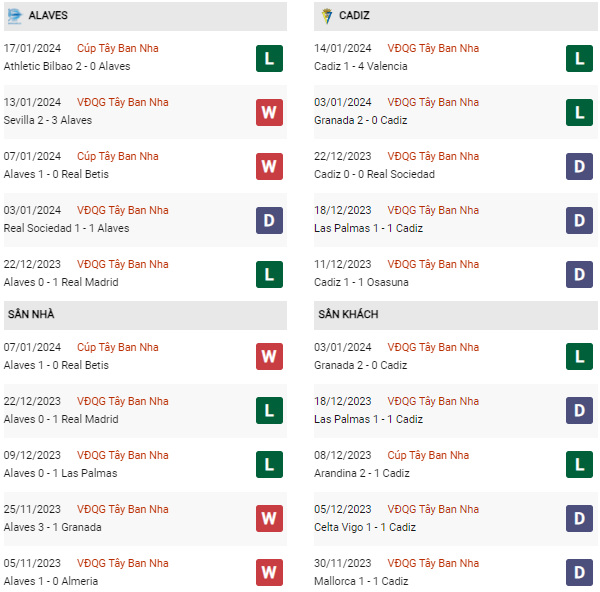Click the D badge for Real Sociedad 1-1 Alaves
The height and width of the screenshot is (592, 600).
267,220
